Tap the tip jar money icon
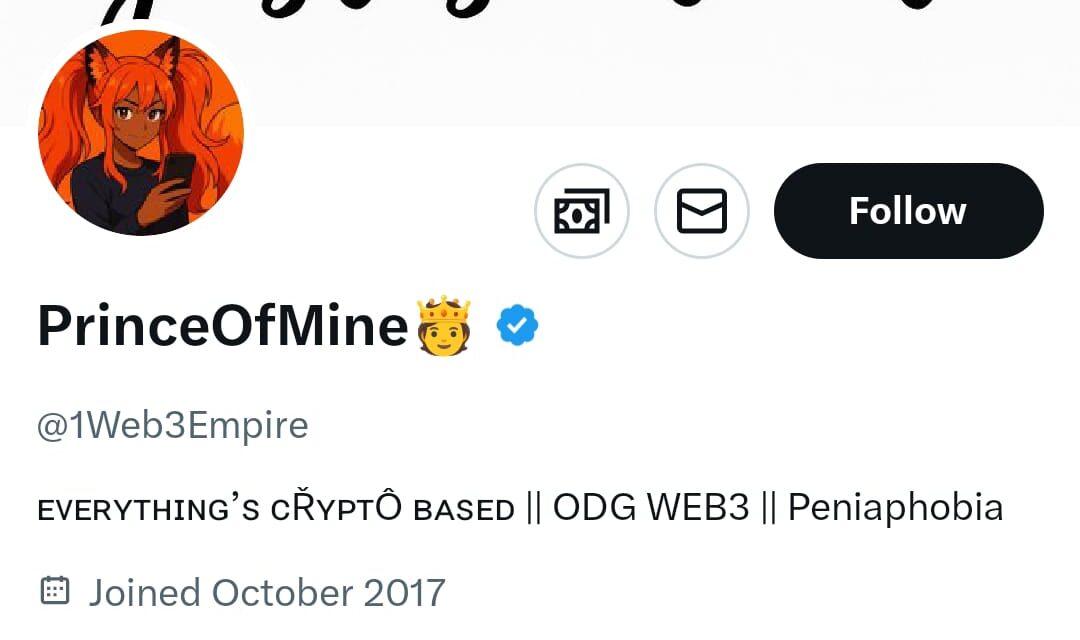 582,211
